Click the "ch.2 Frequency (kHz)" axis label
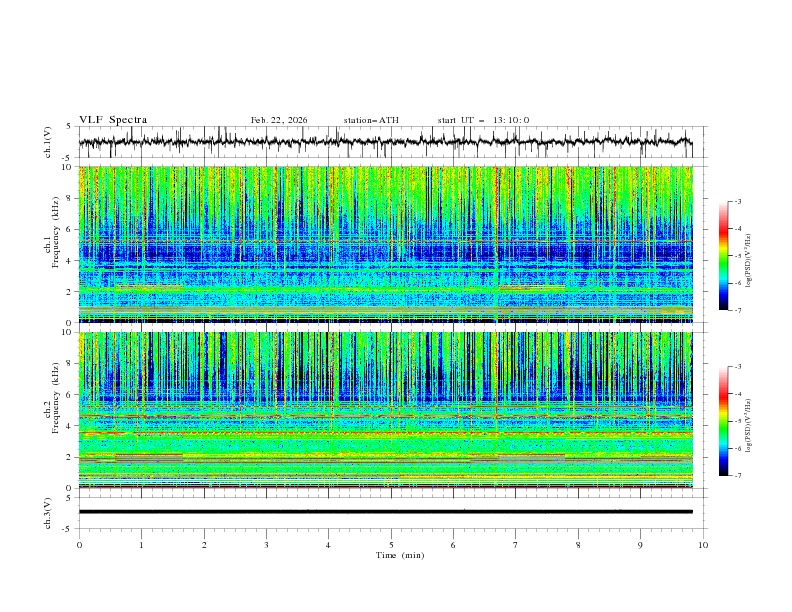This screenshot has width=792, height=612. click(52, 398)
